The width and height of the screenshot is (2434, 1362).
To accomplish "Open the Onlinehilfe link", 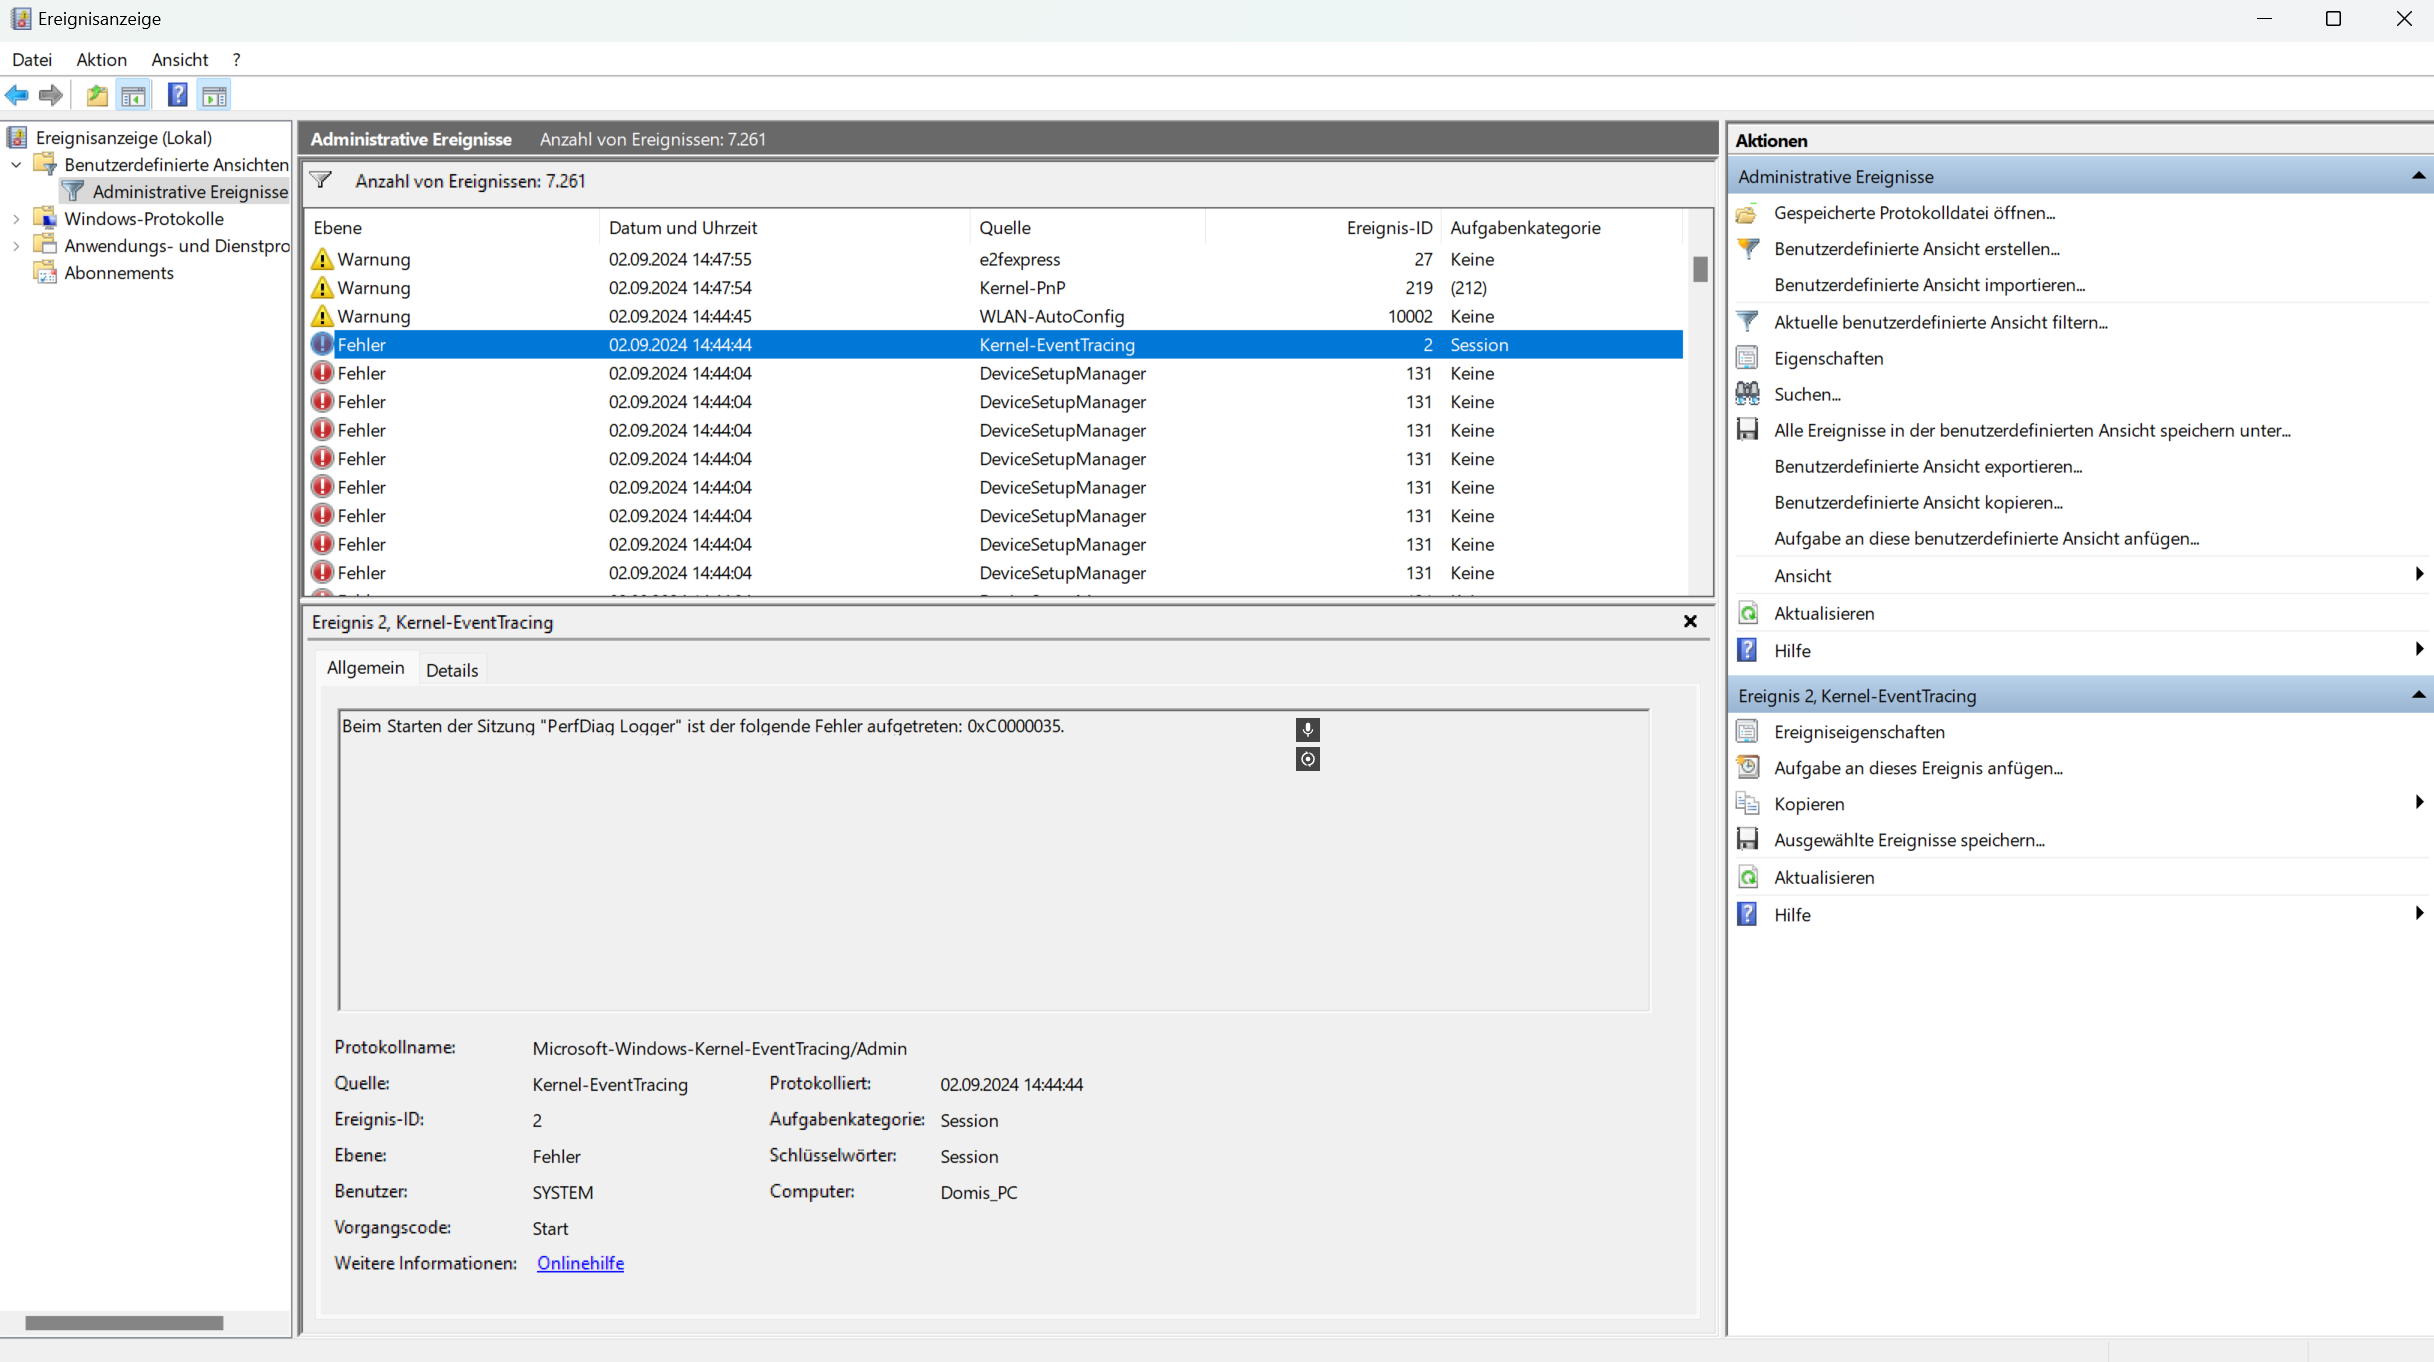I will point(580,1263).
